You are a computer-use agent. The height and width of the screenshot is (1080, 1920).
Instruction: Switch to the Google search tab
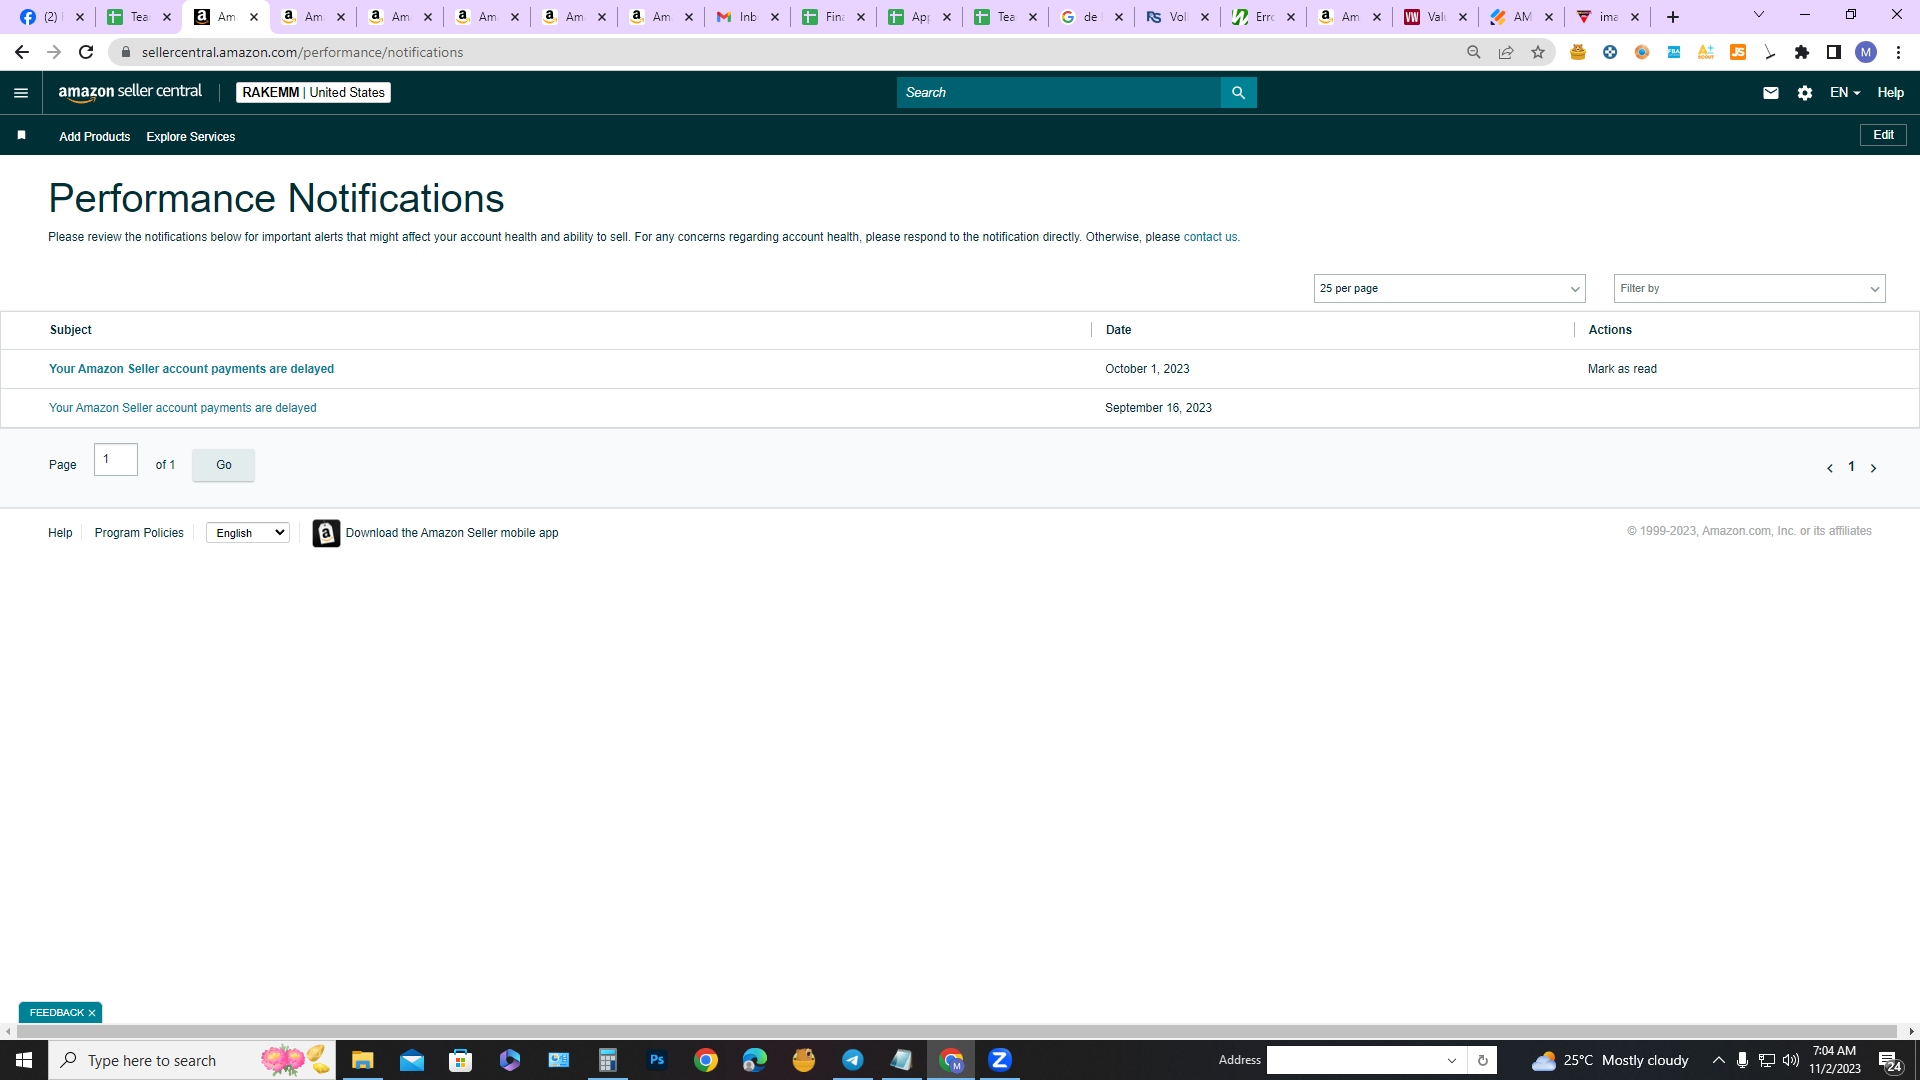(x=1092, y=17)
